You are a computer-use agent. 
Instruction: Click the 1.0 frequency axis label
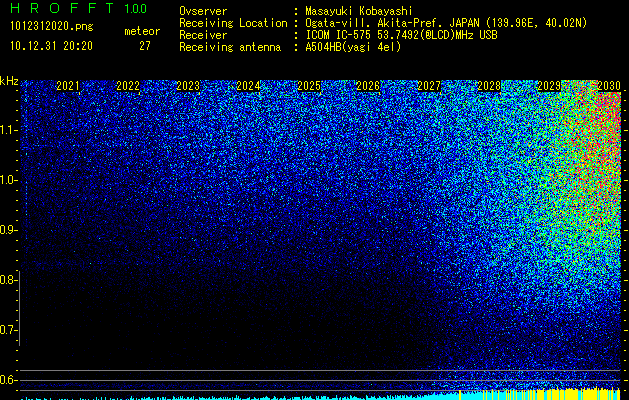point(8,180)
